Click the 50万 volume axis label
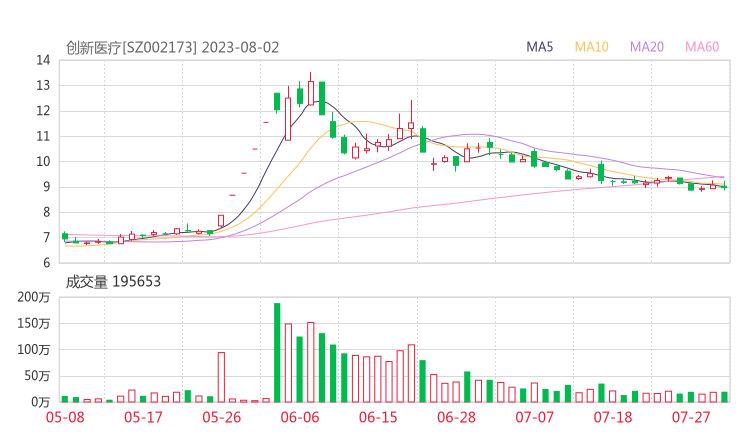The image size is (740, 440). tap(37, 376)
